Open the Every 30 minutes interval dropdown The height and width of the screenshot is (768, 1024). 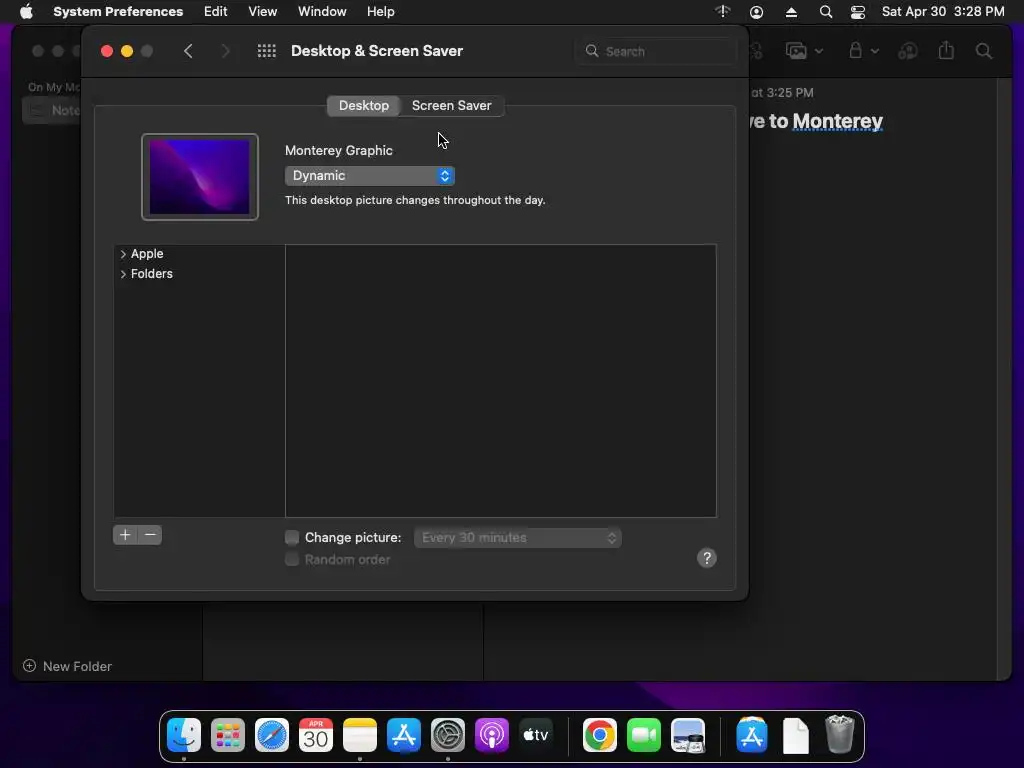517,537
